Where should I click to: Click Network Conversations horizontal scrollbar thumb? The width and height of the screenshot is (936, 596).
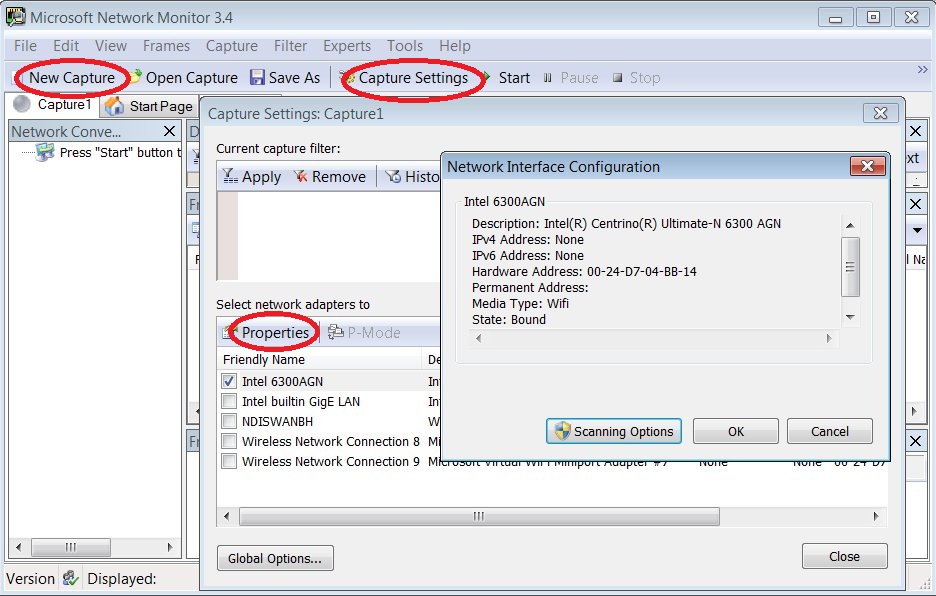(x=70, y=546)
